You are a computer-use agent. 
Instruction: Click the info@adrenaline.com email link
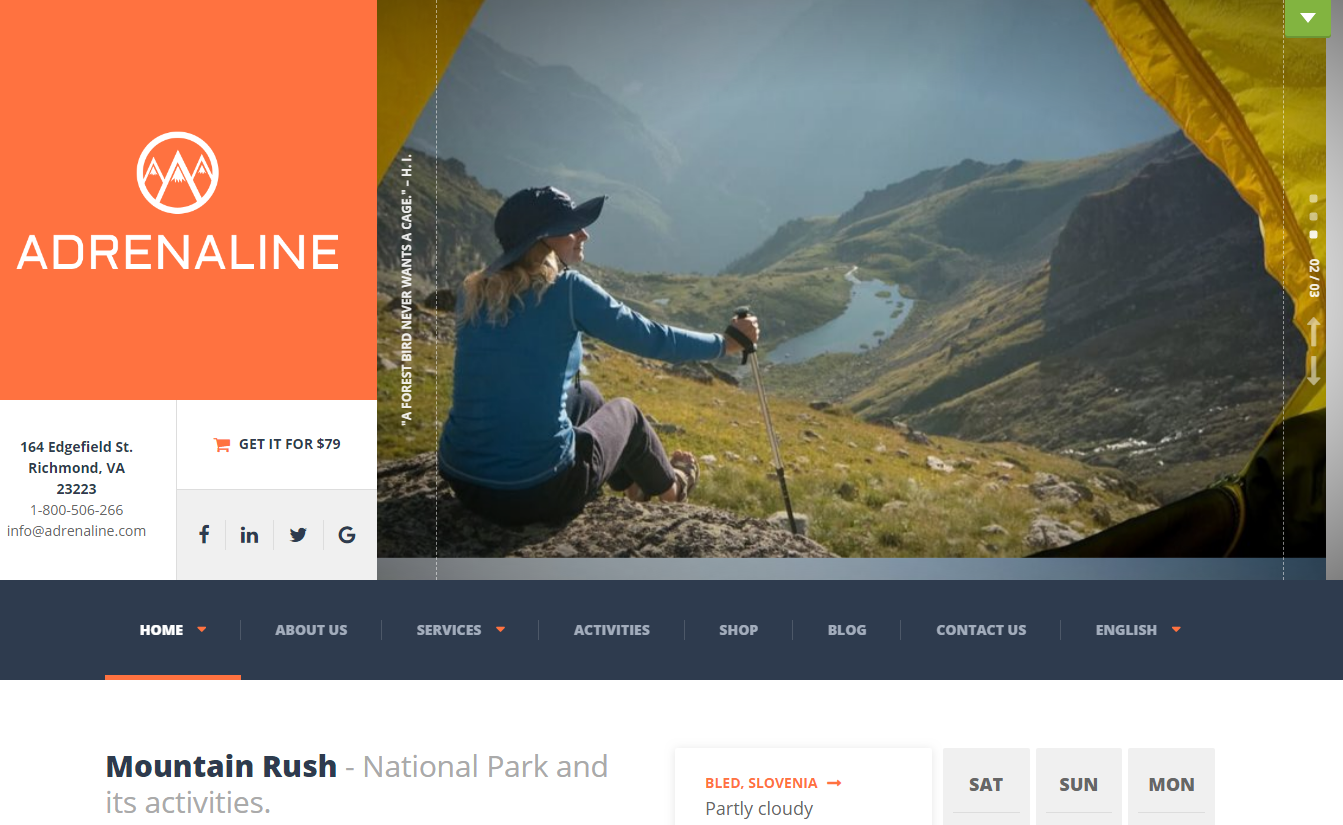click(x=77, y=531)
